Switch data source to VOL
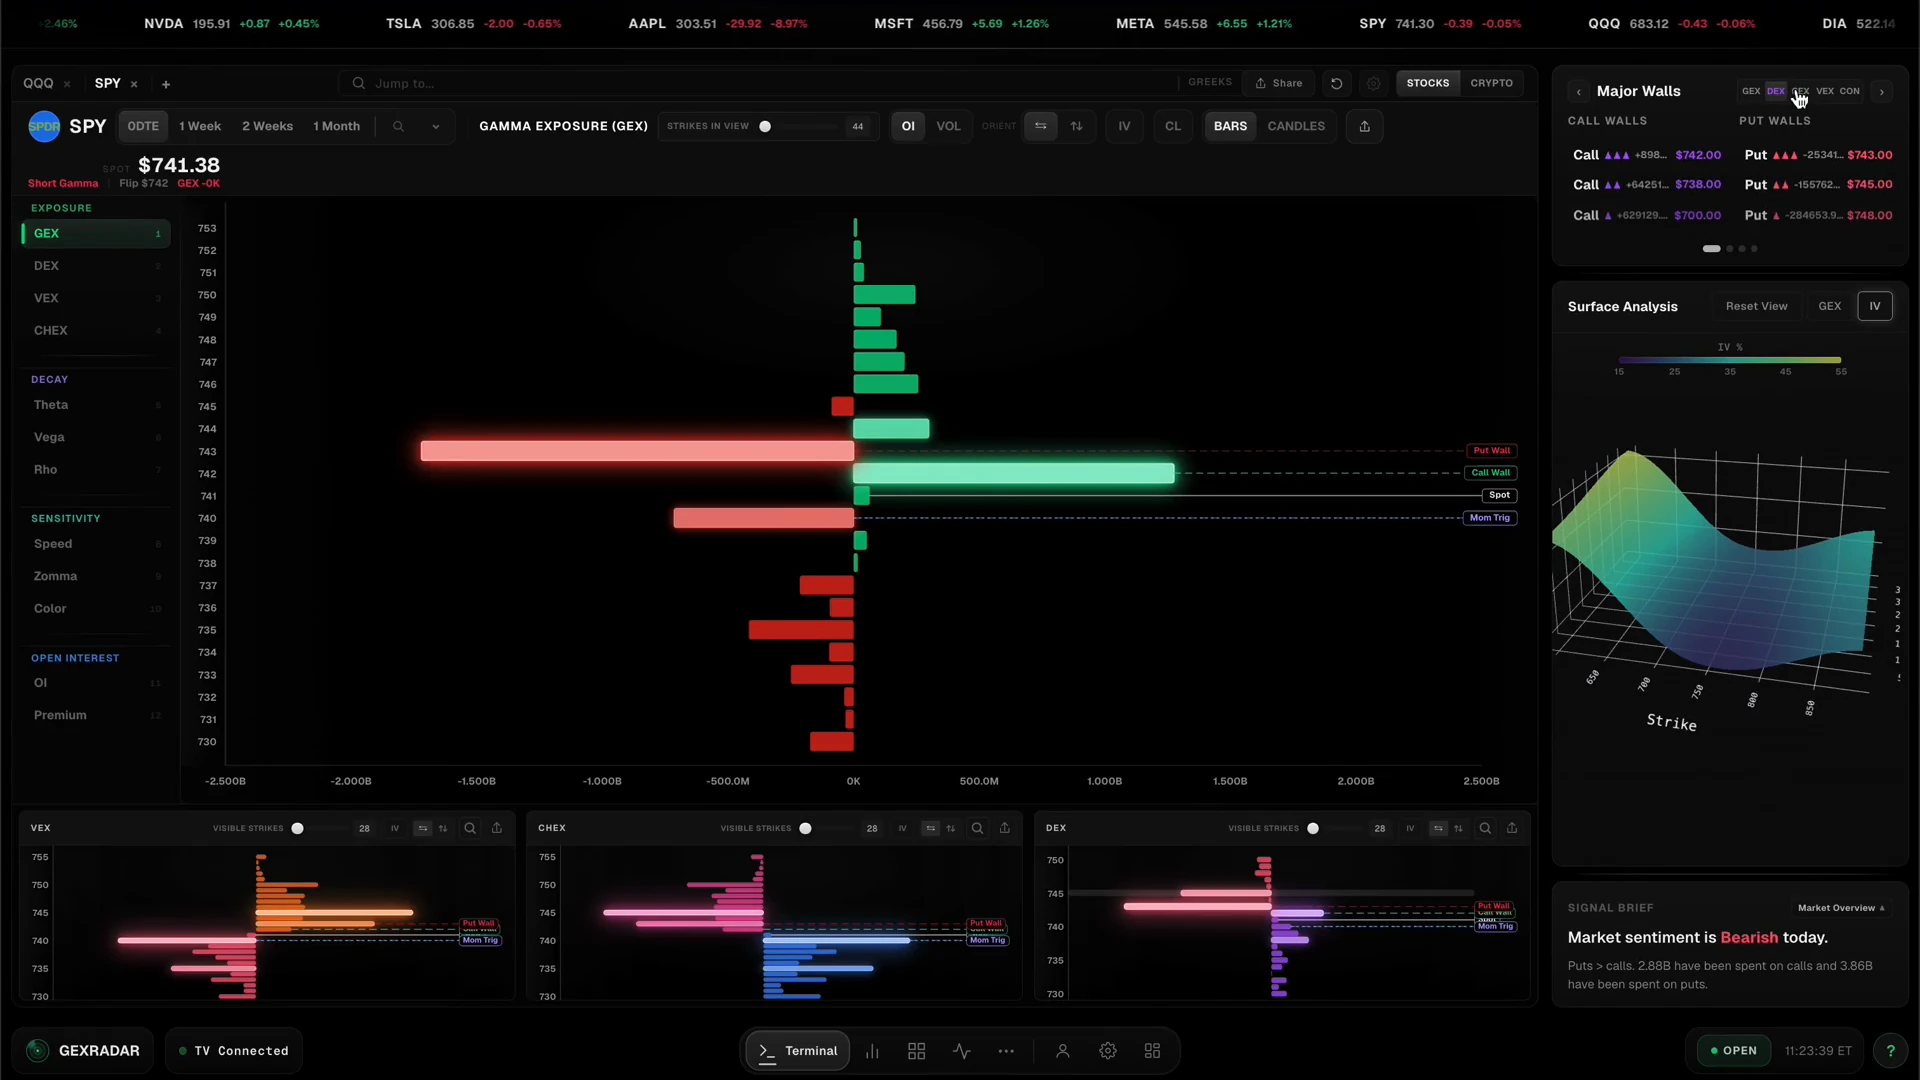This screenshot has height=1080, width=1920. pos(948,126)
